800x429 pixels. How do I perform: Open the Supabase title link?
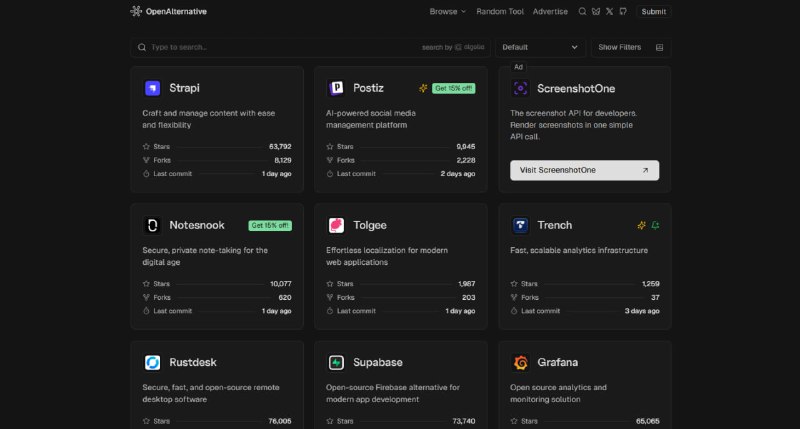tap(378, 363)
